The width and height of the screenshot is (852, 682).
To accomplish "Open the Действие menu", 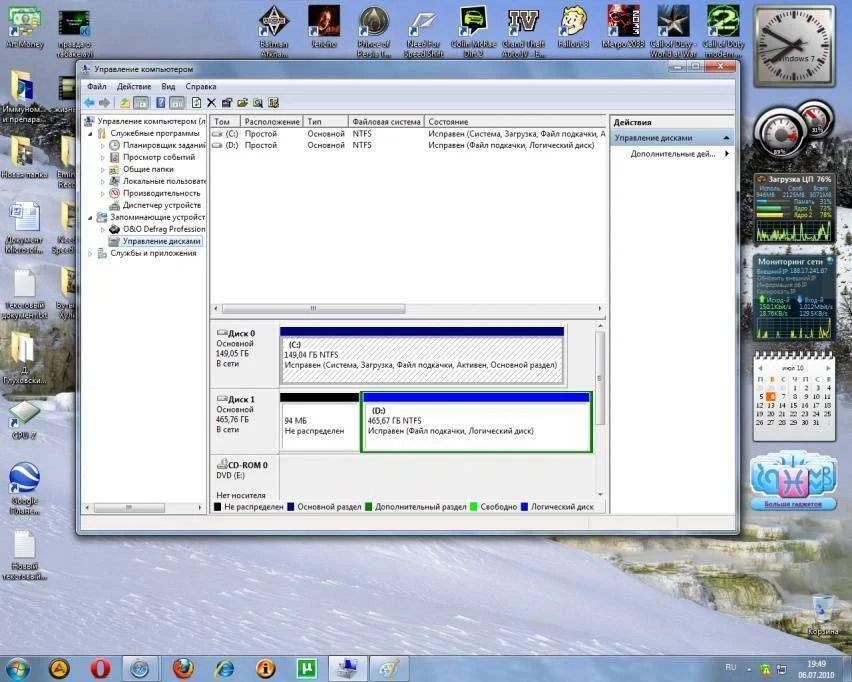I will [134, 87].
